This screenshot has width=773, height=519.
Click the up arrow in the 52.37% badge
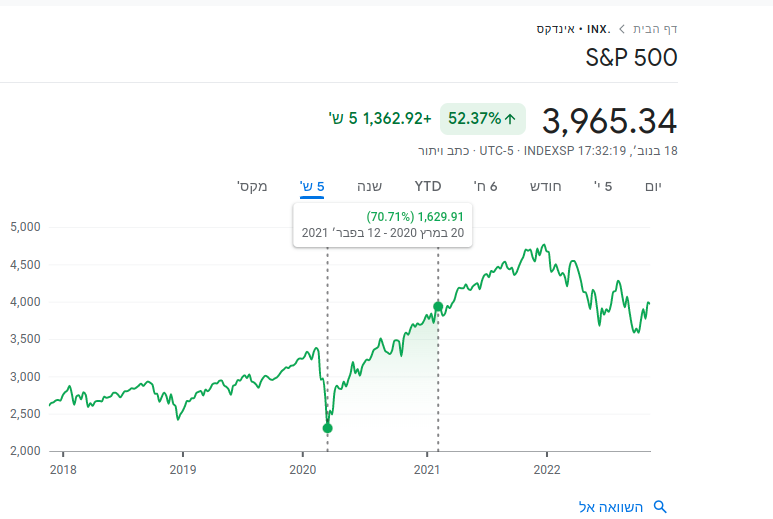point(510,119)
